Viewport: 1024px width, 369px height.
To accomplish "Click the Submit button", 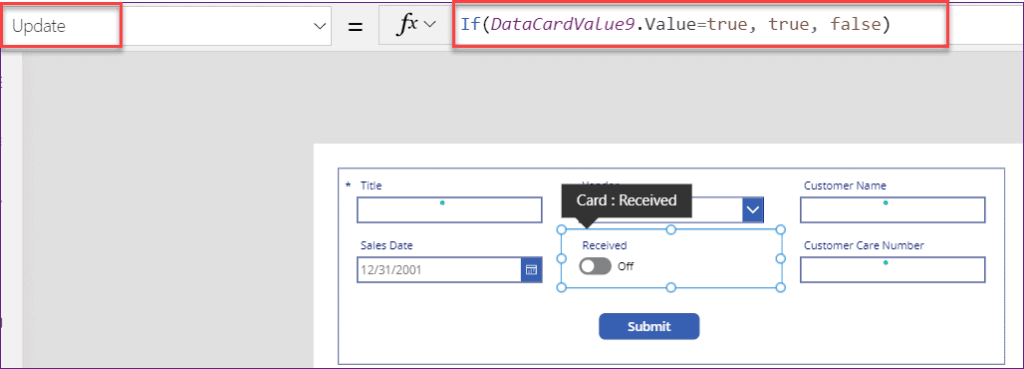I will (649, 327).
